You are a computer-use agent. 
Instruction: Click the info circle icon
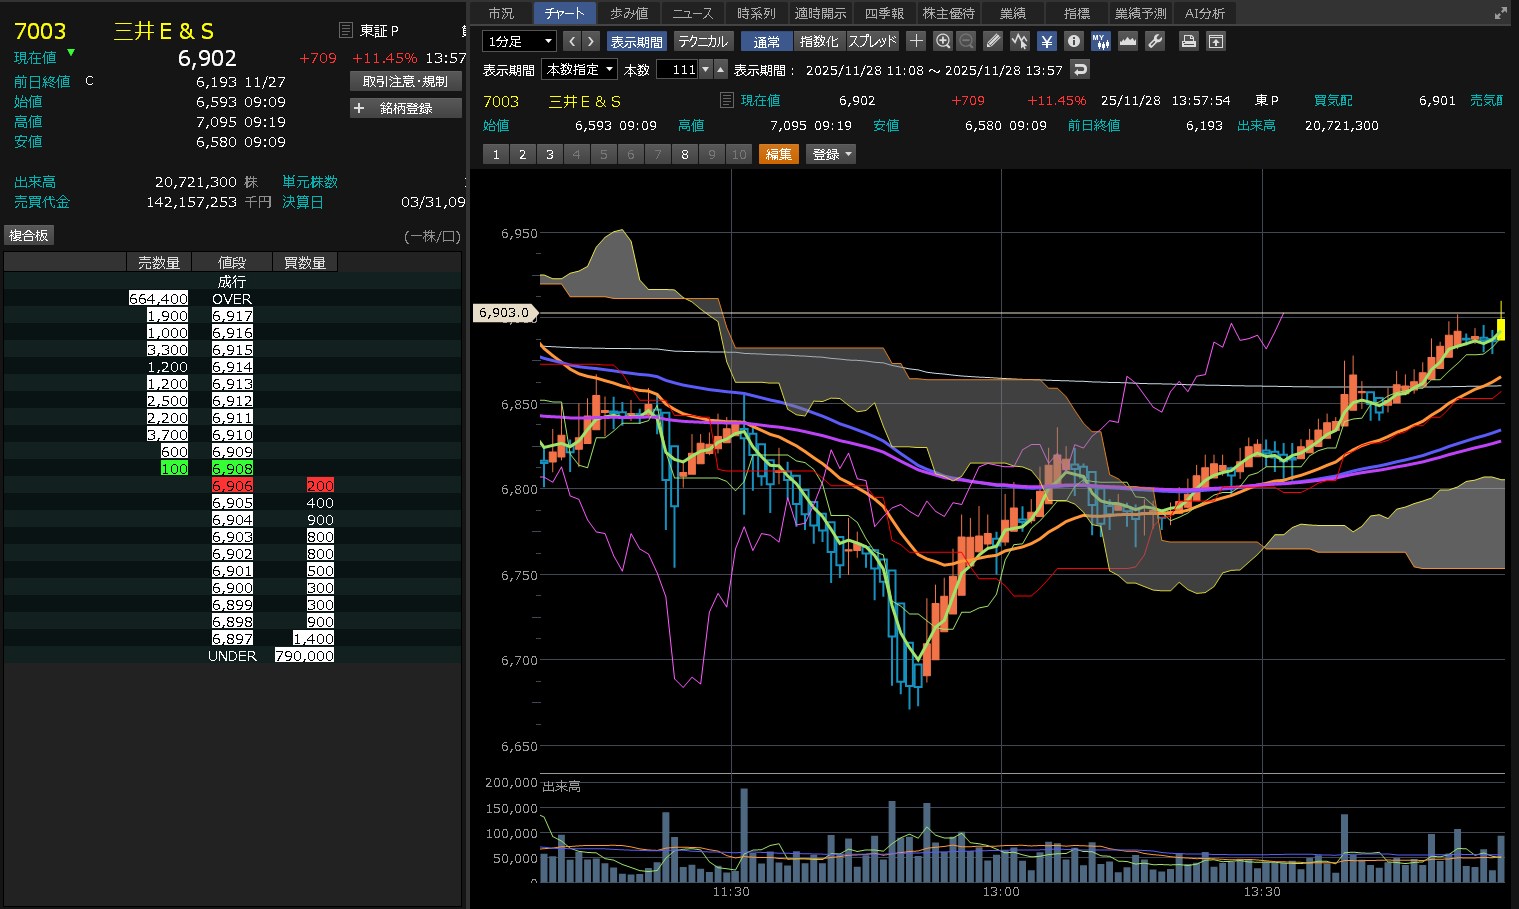tap(1074, 41)
